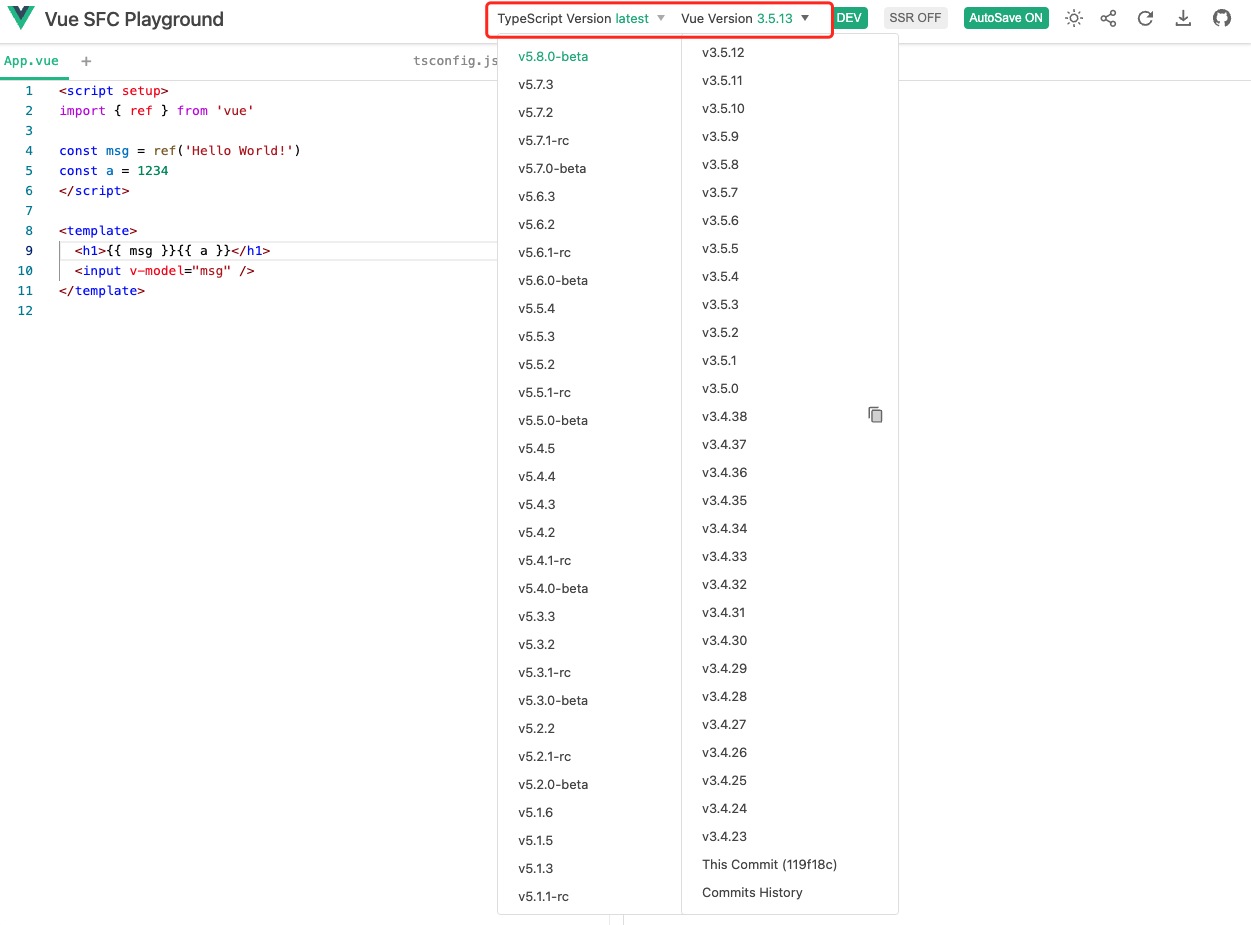
Task: Select TypeScript v5.3.0-beta
Action: 553,701
